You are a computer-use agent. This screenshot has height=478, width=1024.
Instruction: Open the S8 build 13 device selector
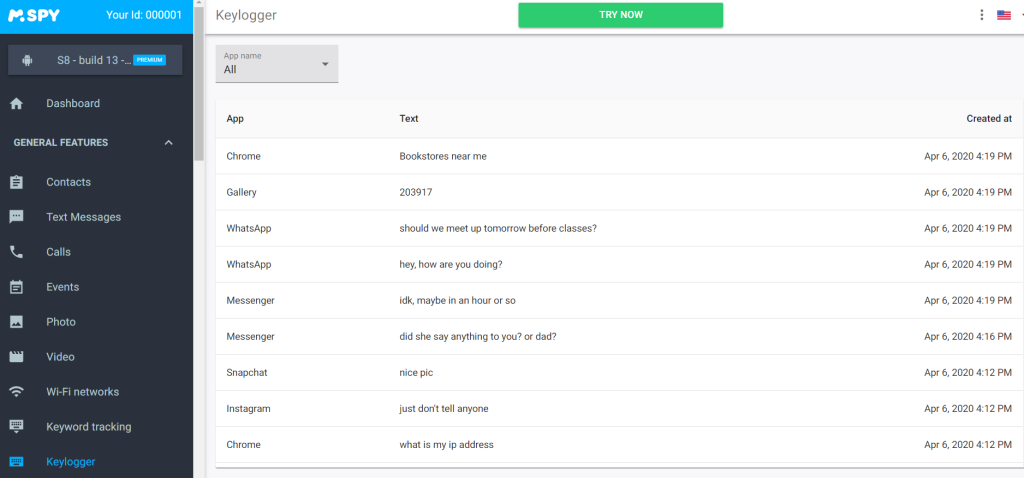coord(95,60)
